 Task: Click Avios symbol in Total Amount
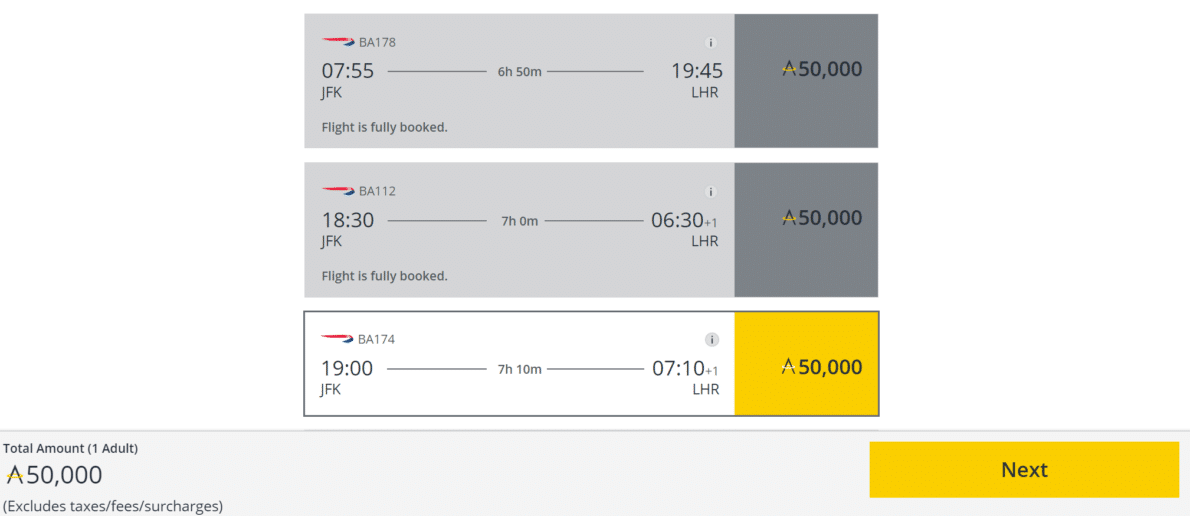[14, 476]
